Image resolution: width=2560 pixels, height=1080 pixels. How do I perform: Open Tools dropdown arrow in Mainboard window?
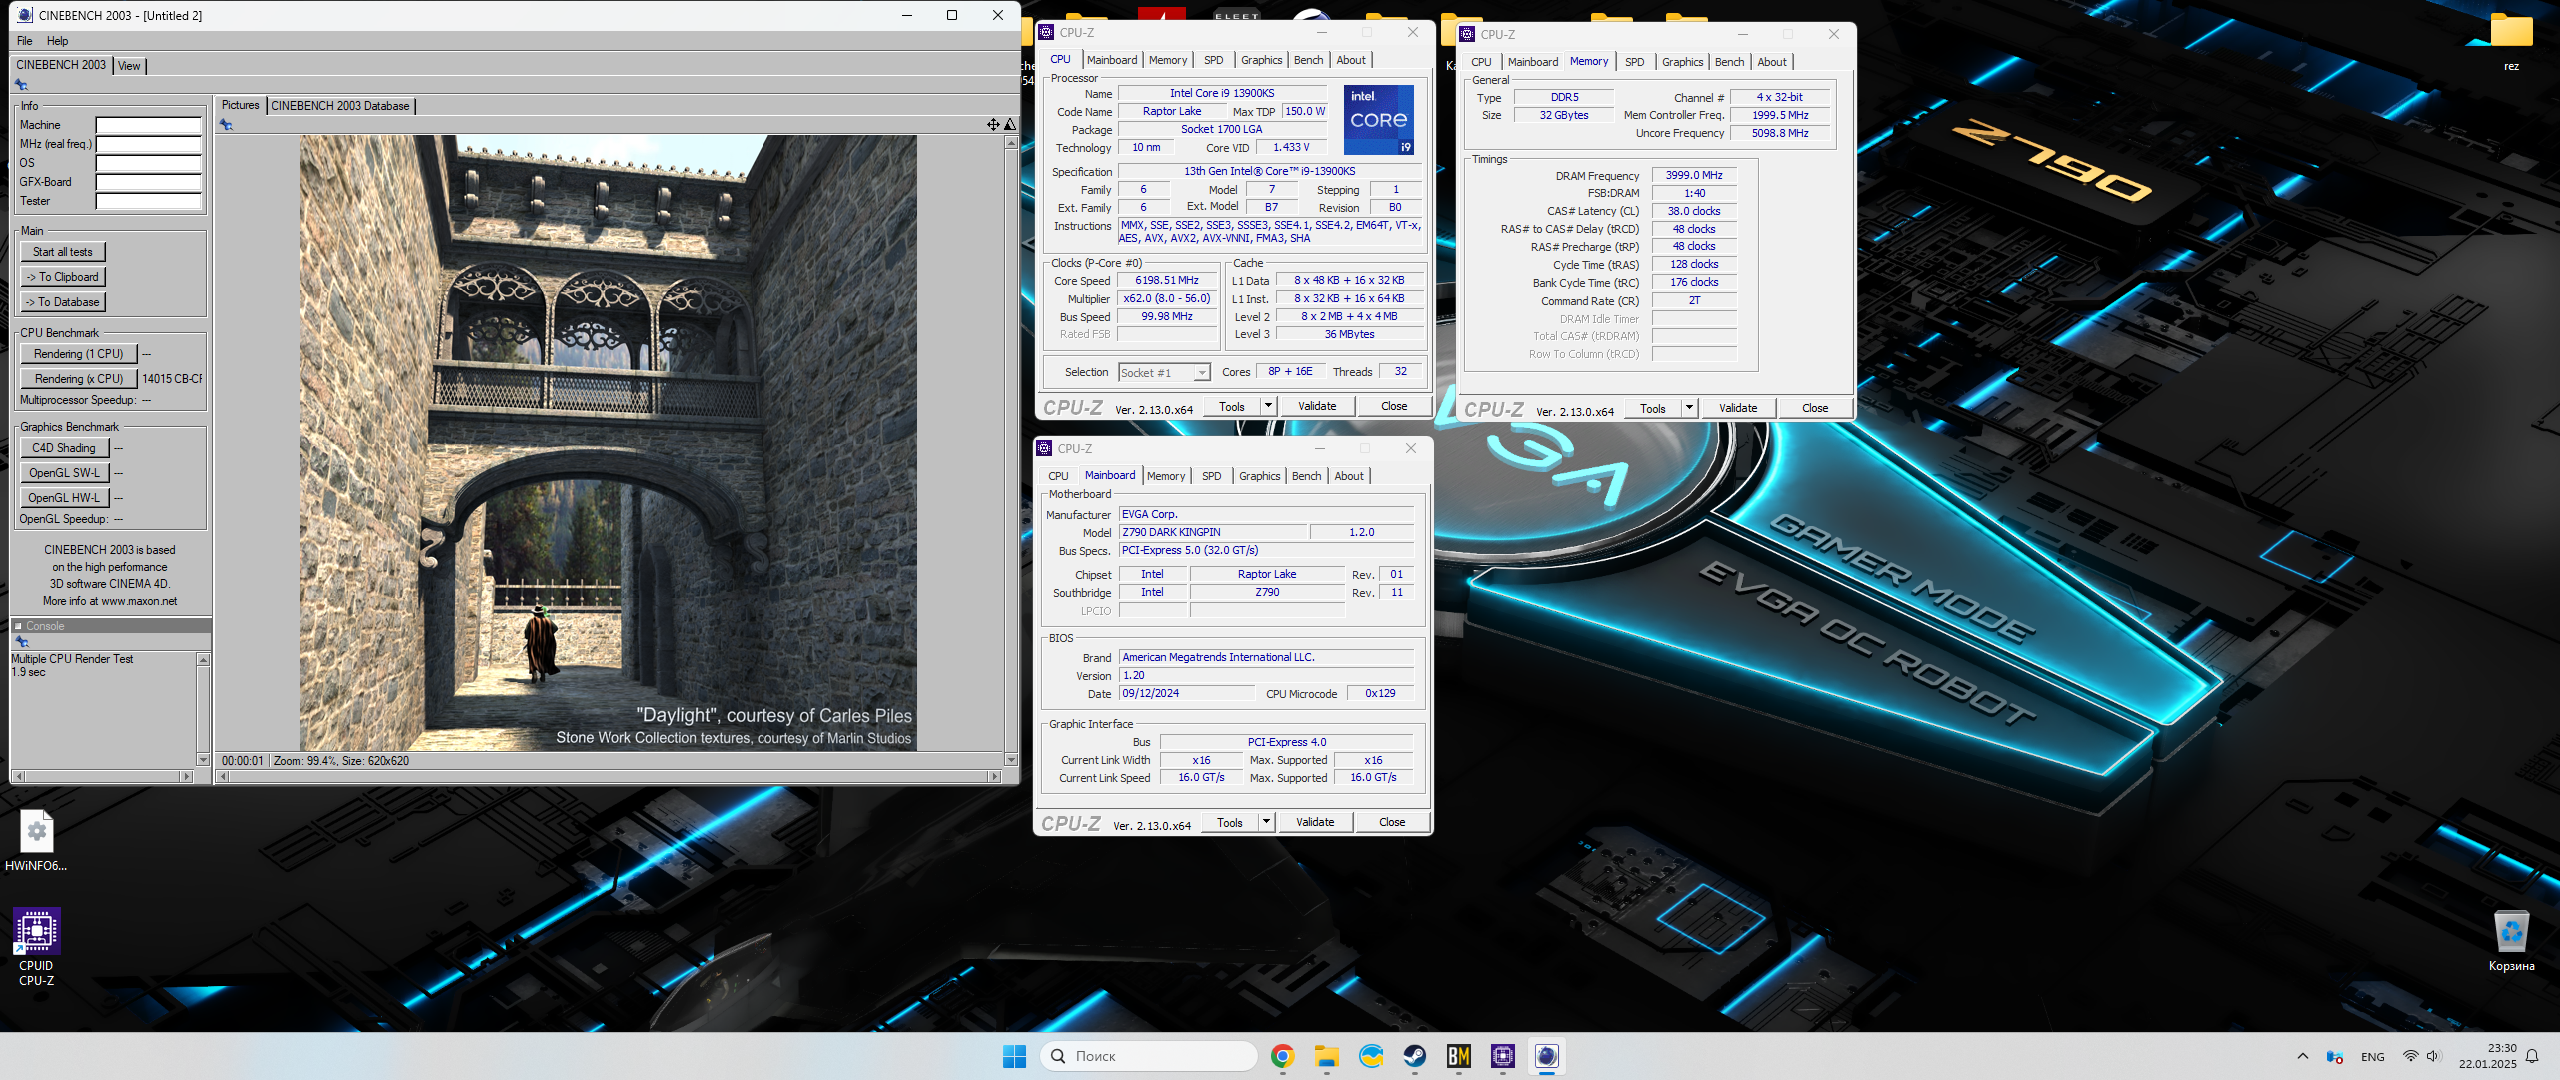point(1266,822)
